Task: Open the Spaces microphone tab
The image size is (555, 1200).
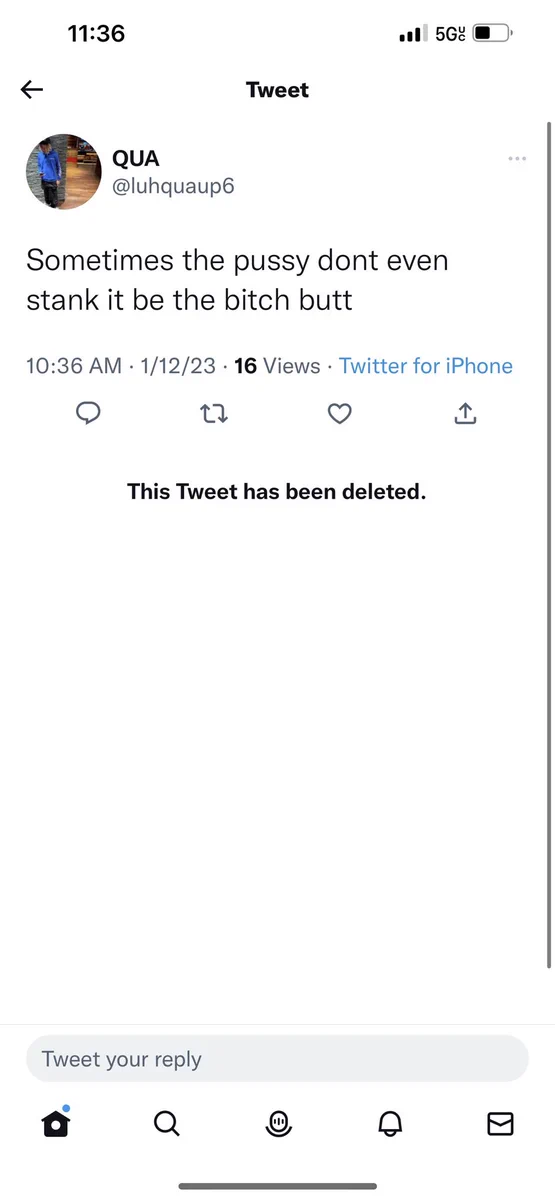Action: click(278, 1124)
